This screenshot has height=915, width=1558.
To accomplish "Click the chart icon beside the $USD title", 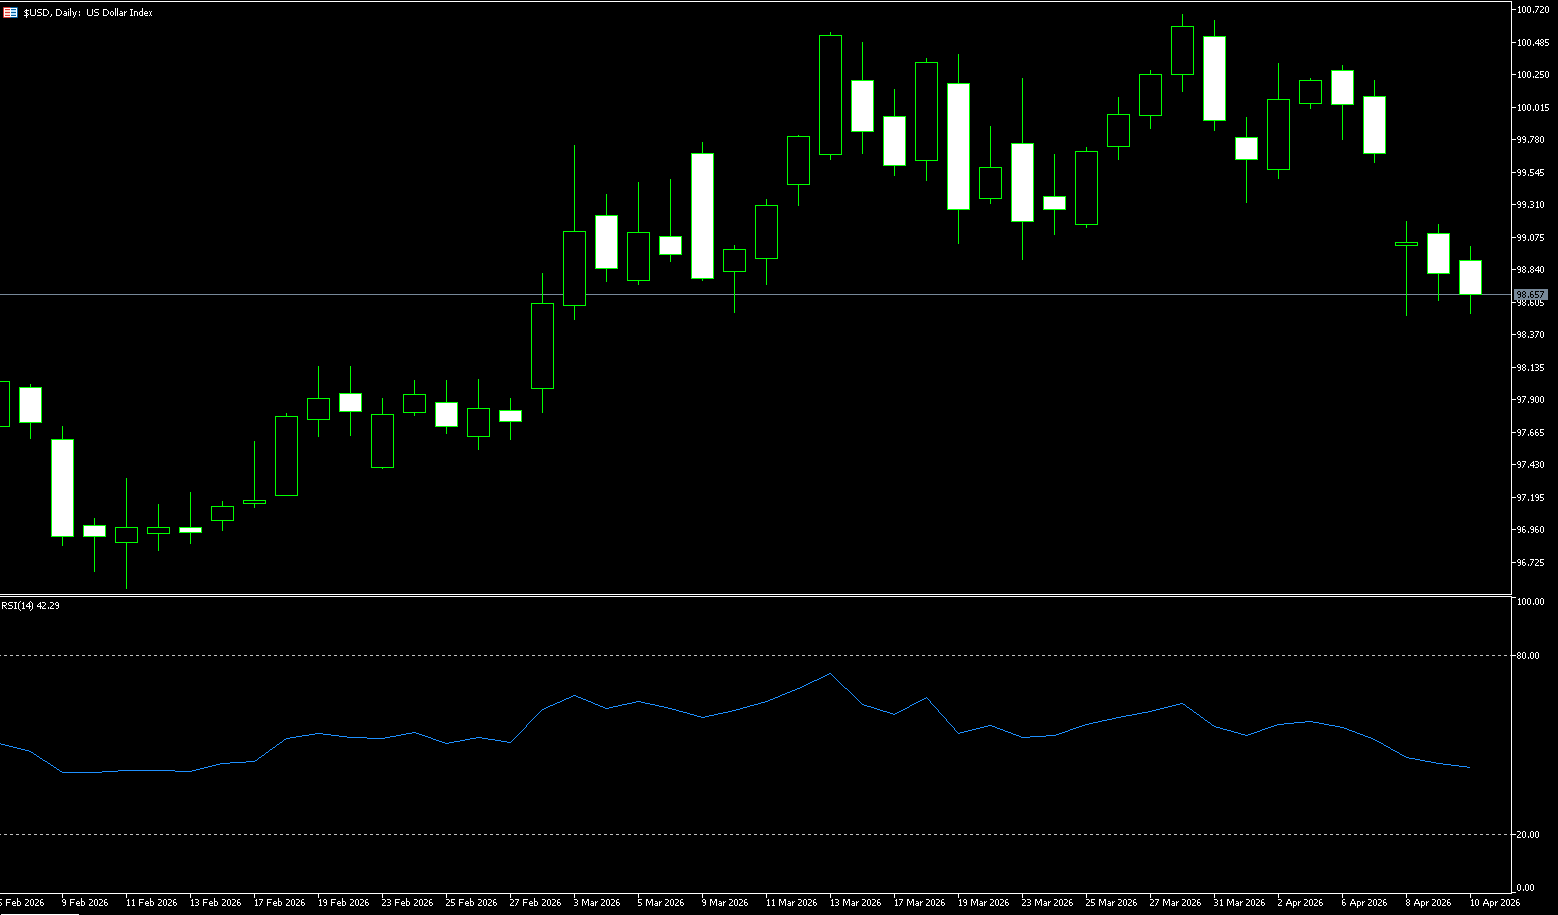I will coord(10,12).
